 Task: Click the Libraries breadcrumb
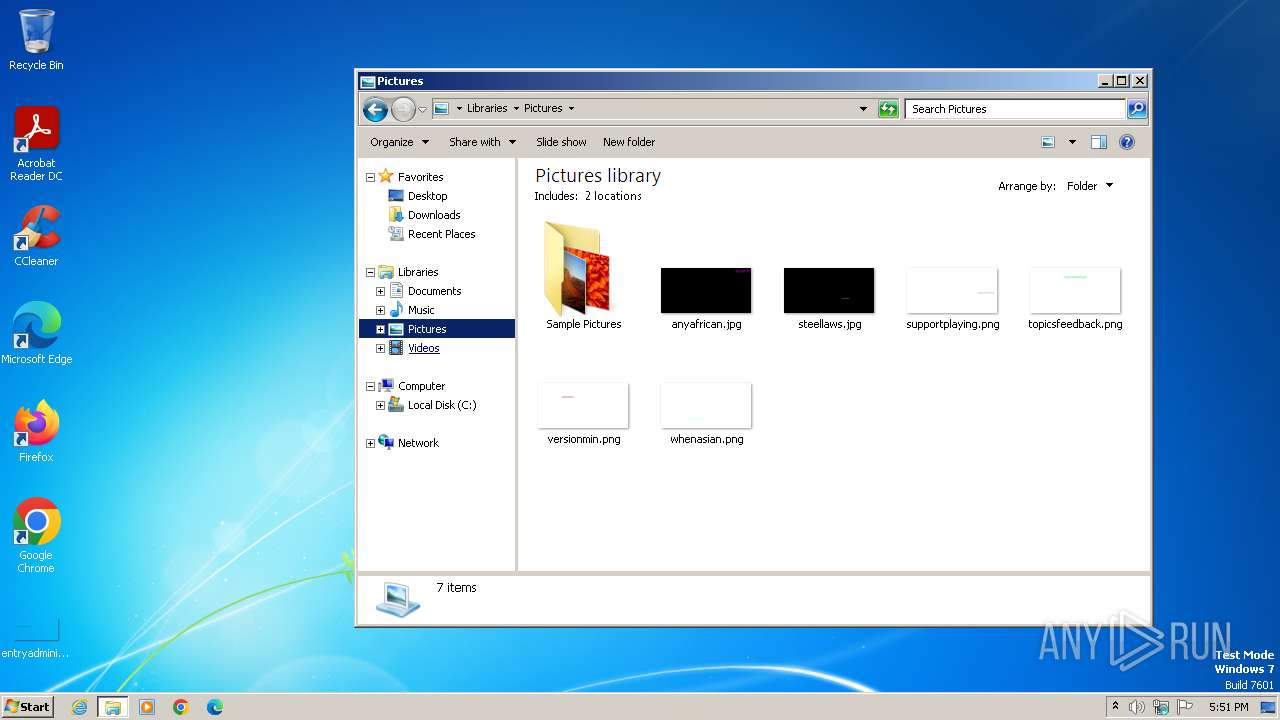tap(487, 108)
